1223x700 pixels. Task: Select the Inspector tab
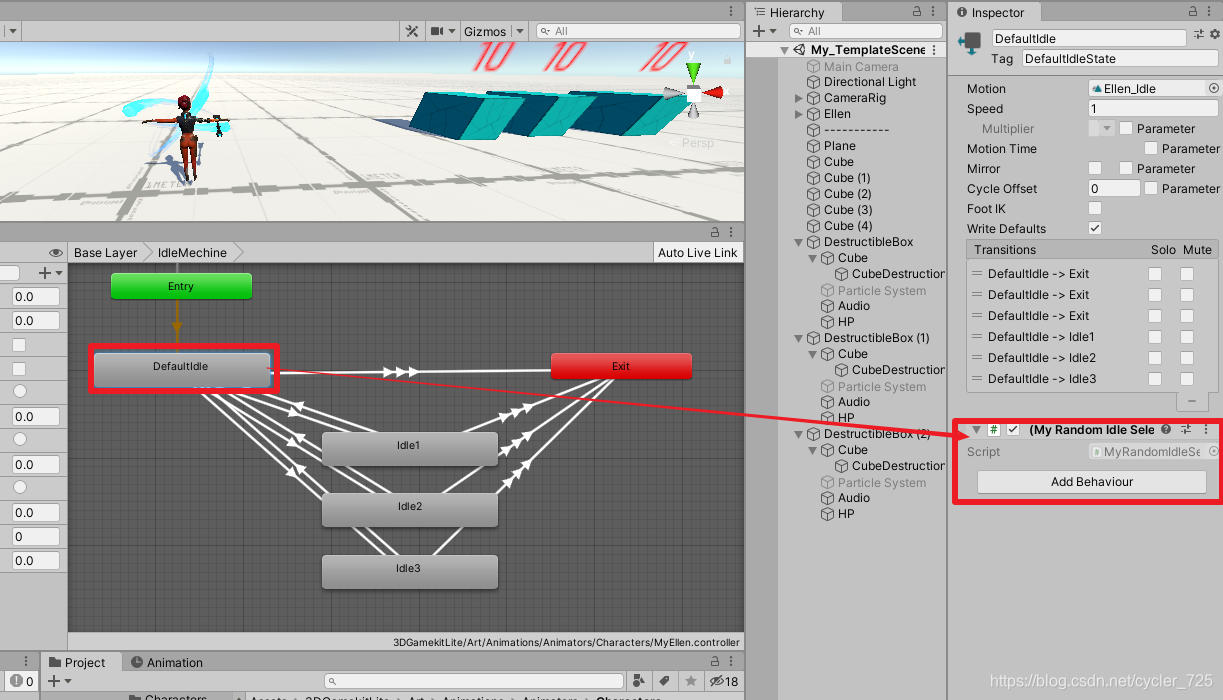(991, 12)
